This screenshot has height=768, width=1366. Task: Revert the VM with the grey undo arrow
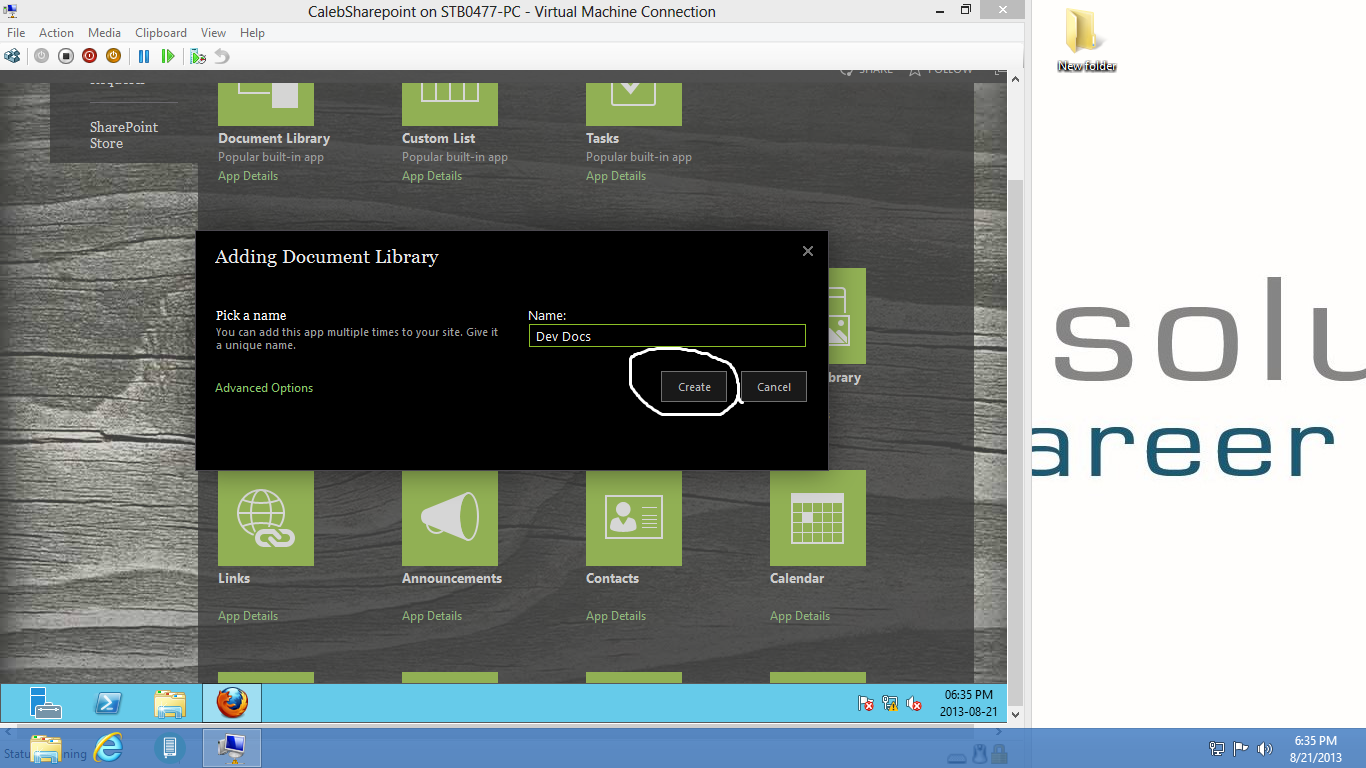coord(222,56)
